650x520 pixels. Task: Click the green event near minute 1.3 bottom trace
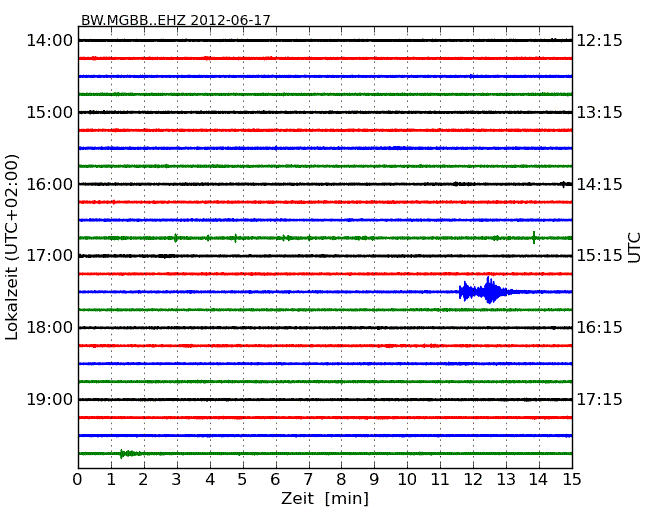pos(130,454)
